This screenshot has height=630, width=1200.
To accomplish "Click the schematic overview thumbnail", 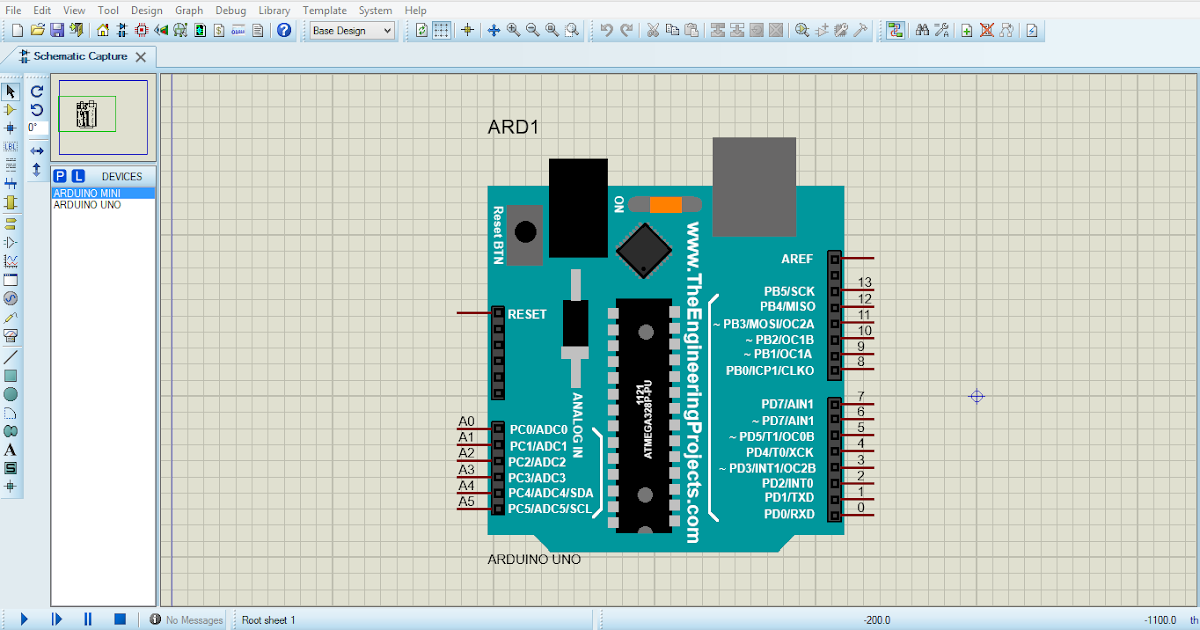I will [x=103, y=118].
